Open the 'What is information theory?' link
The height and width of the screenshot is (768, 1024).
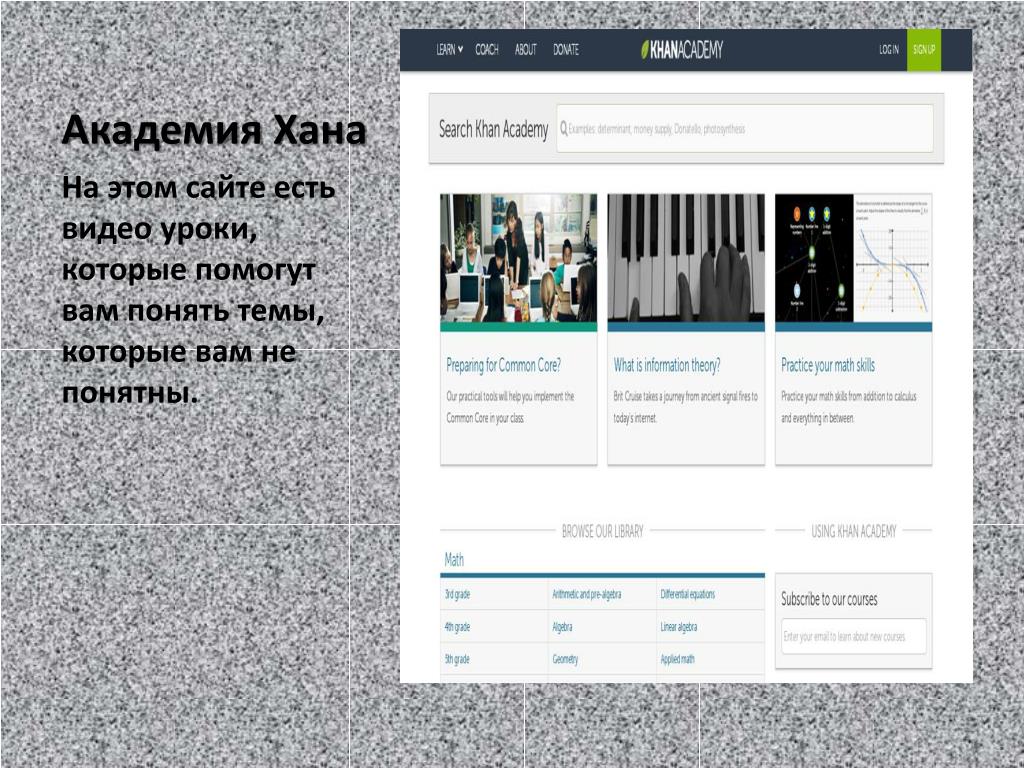coord(667,366)
